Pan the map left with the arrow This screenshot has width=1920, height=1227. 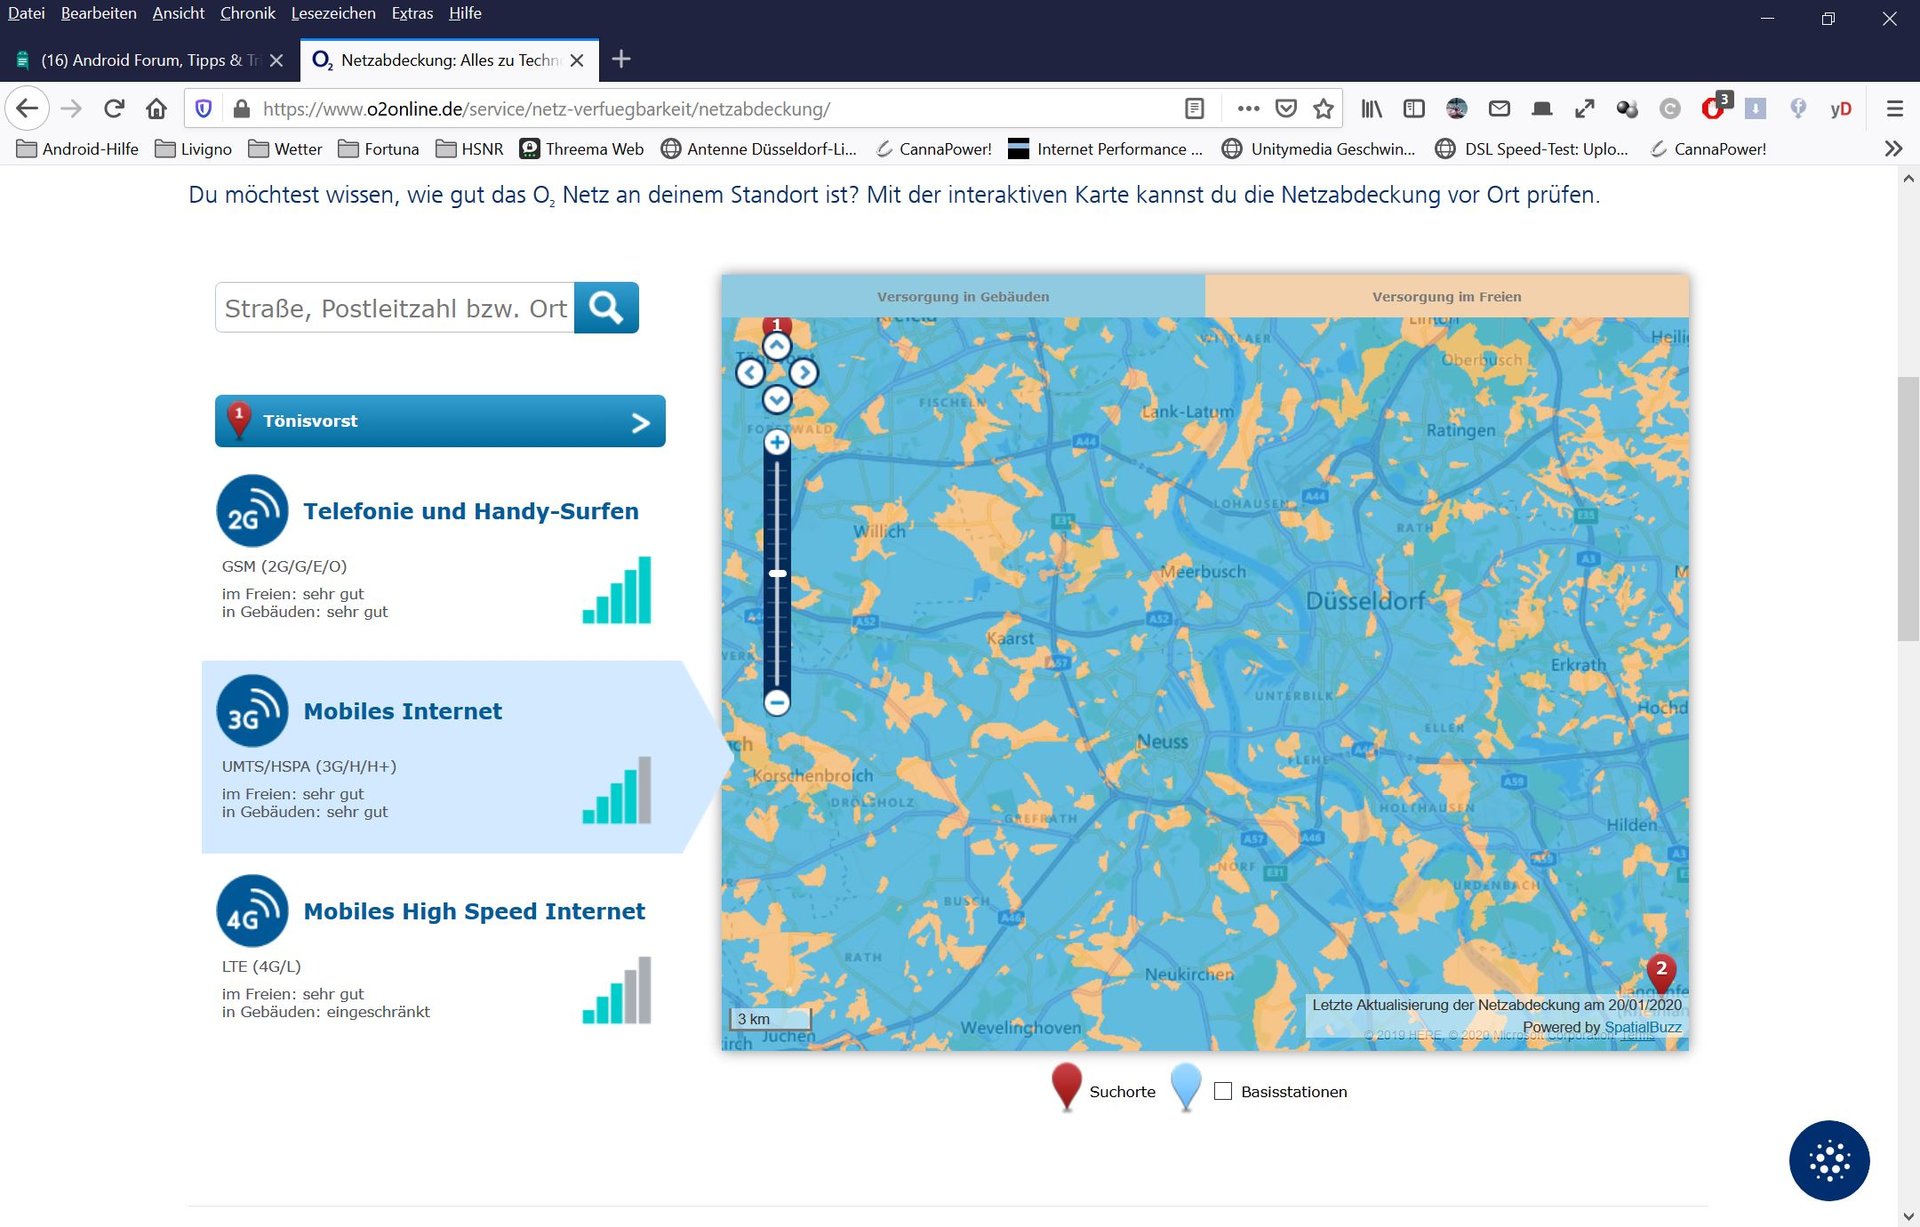[750, 373]
